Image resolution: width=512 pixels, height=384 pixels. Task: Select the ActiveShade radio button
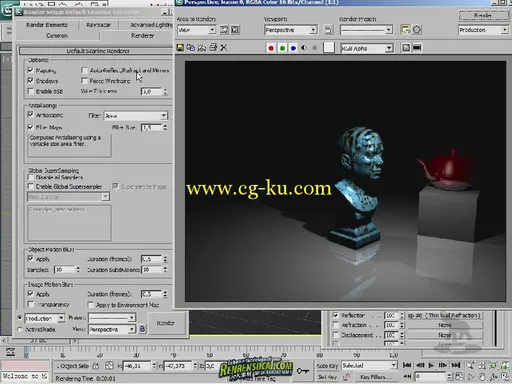[20, 329]
